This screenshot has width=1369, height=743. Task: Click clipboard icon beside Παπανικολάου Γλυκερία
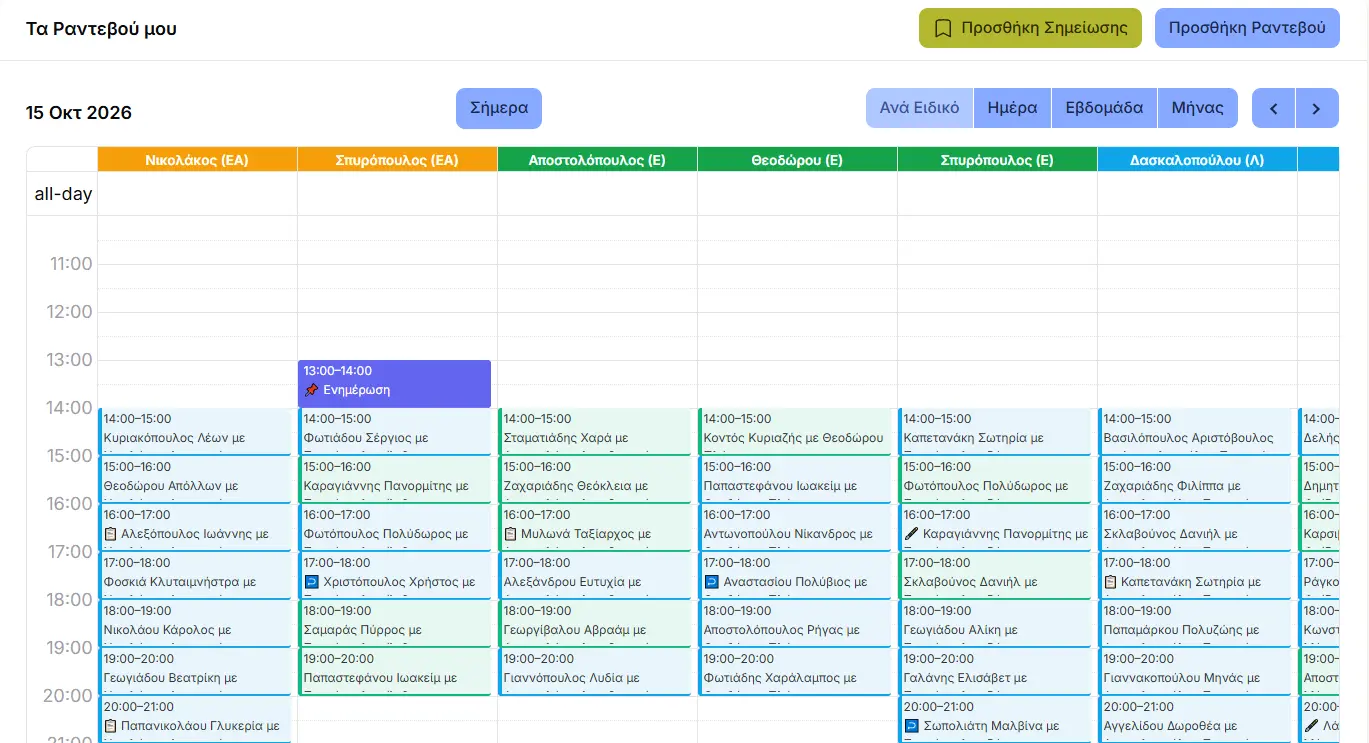point(111,726)
